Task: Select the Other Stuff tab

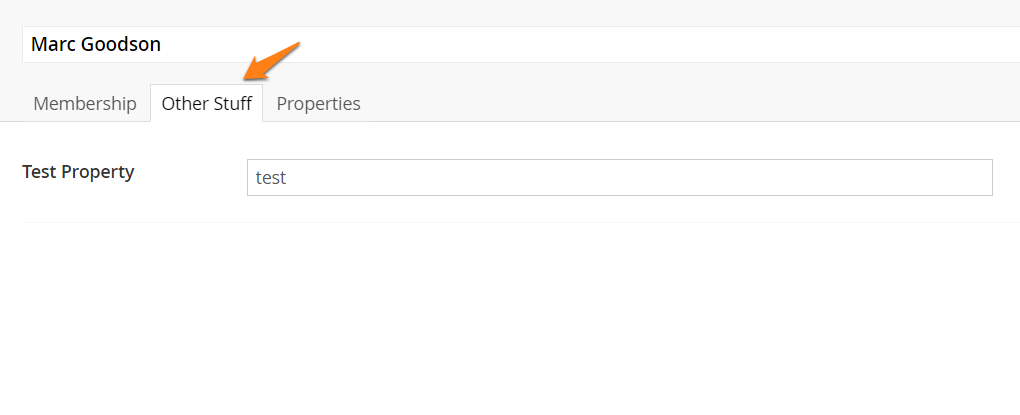Action: click(206, 104)
